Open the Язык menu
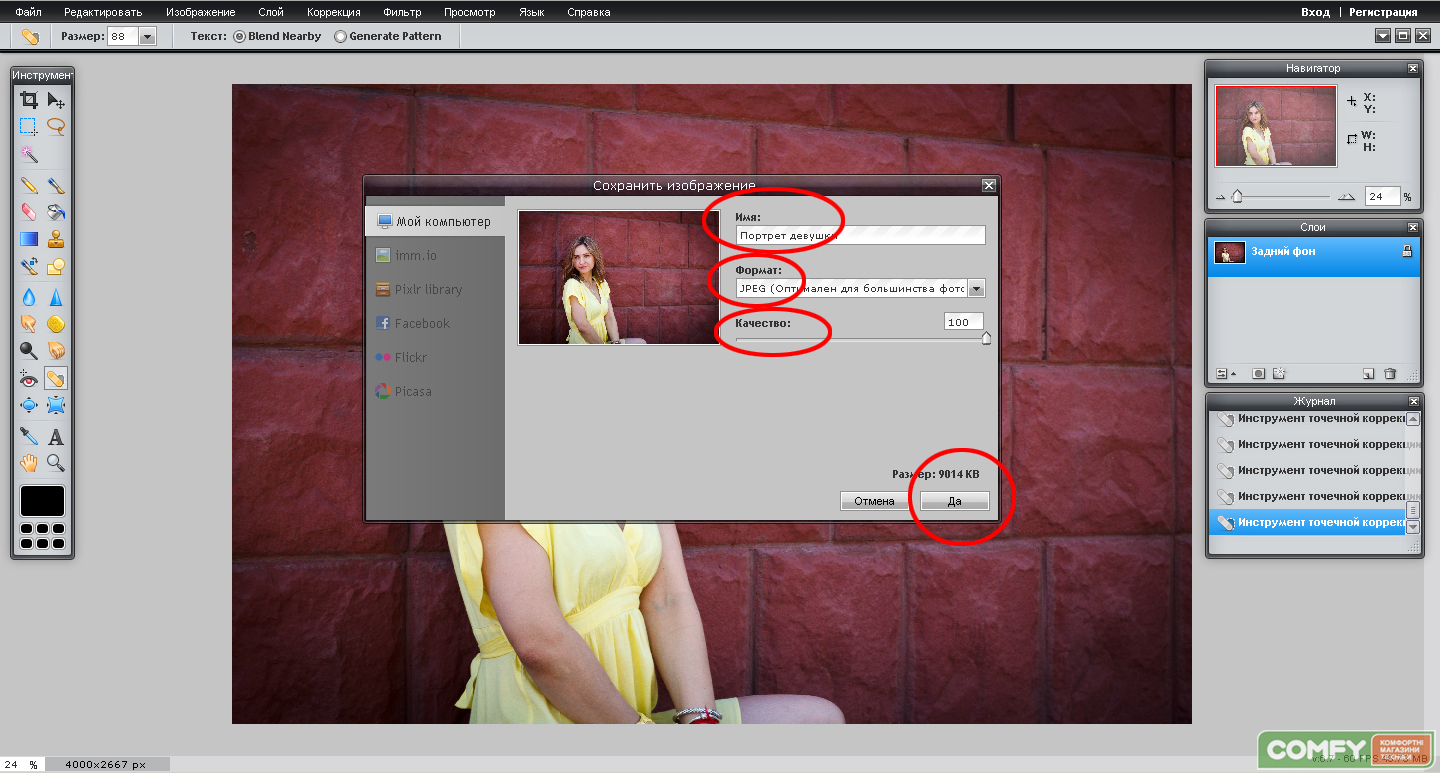Image resolution: width=1440 pixels, height=774 pixels. [x=532, y=12]
